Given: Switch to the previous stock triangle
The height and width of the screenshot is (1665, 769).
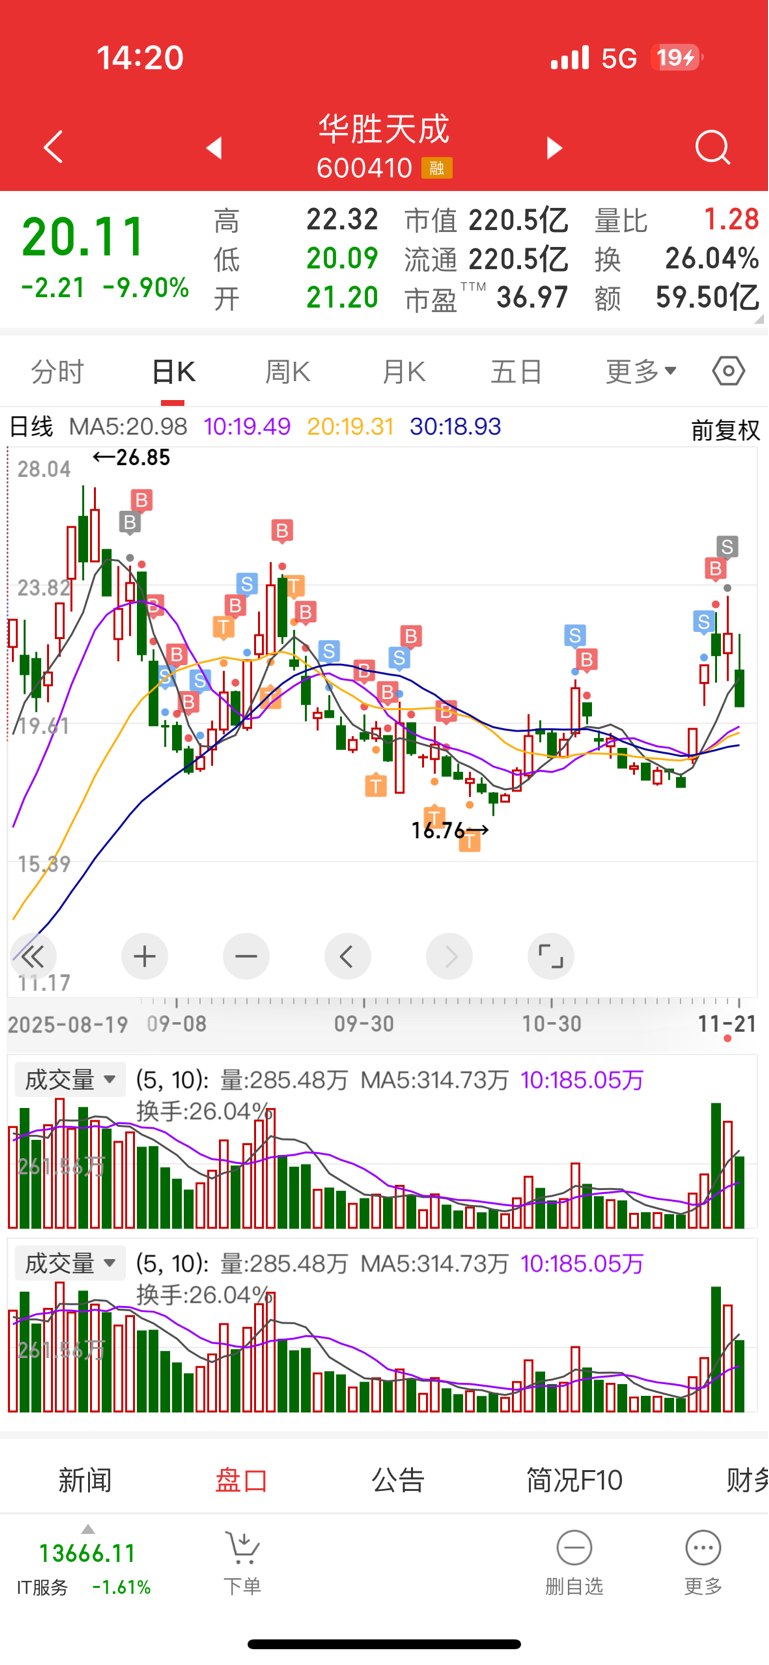Looking at the screenshot, I should tap(214, 148).
